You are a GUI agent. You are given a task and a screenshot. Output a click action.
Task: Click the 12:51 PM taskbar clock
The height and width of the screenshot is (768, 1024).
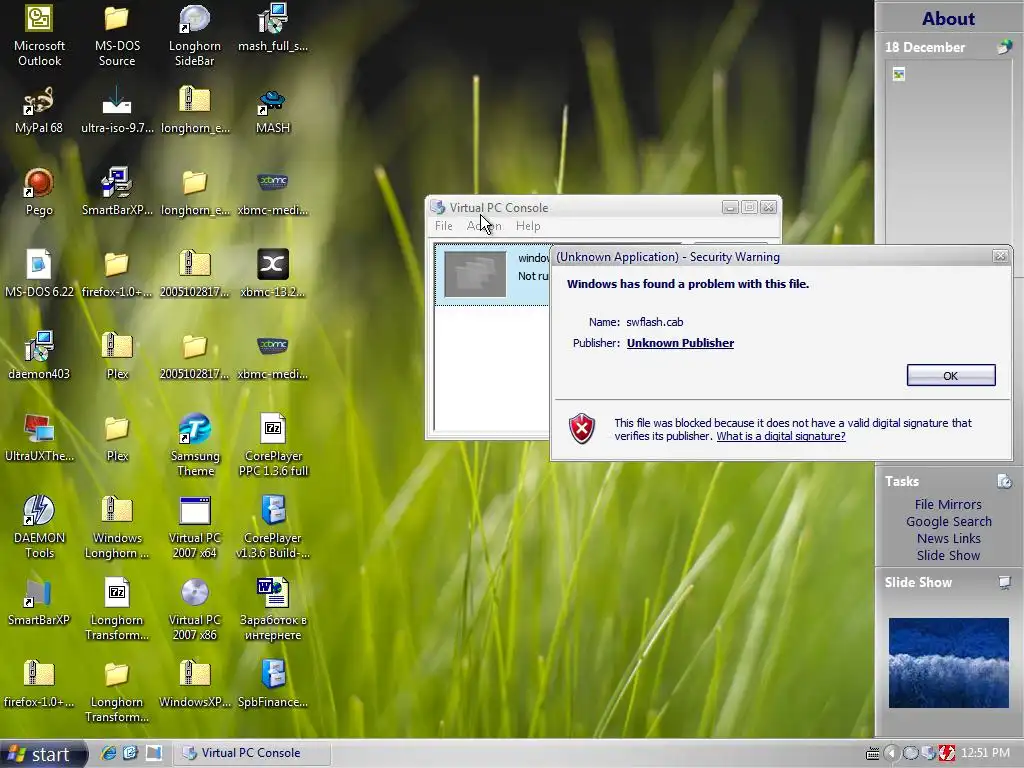985,753
